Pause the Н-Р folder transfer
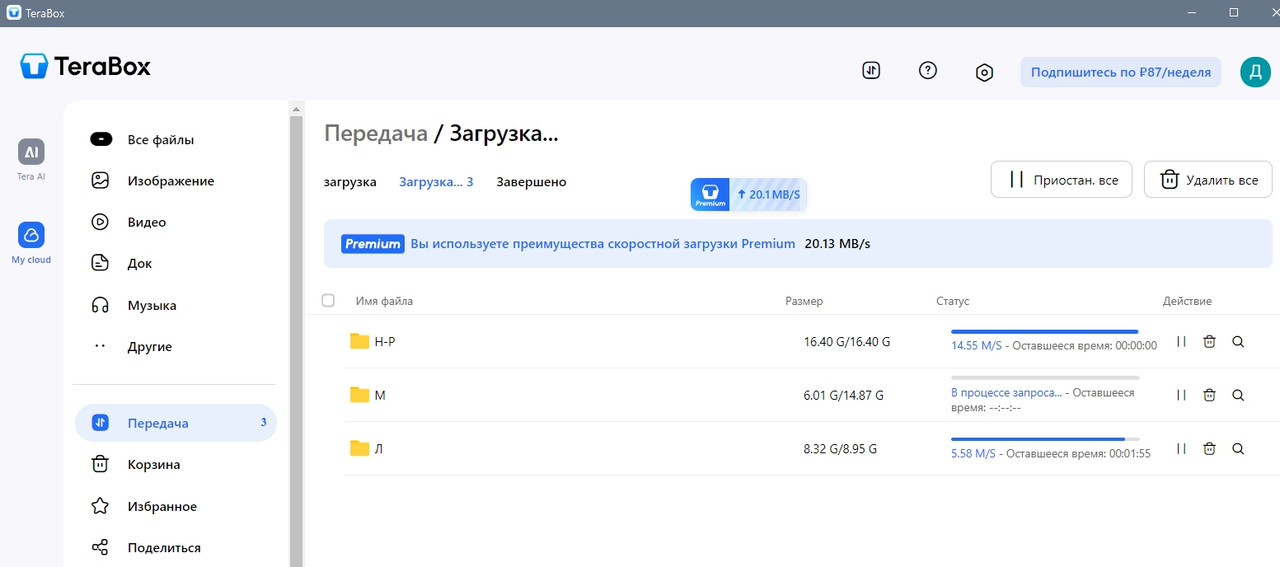The image size is (1280, 567). pyautogui.click(x=1181, y=341)
